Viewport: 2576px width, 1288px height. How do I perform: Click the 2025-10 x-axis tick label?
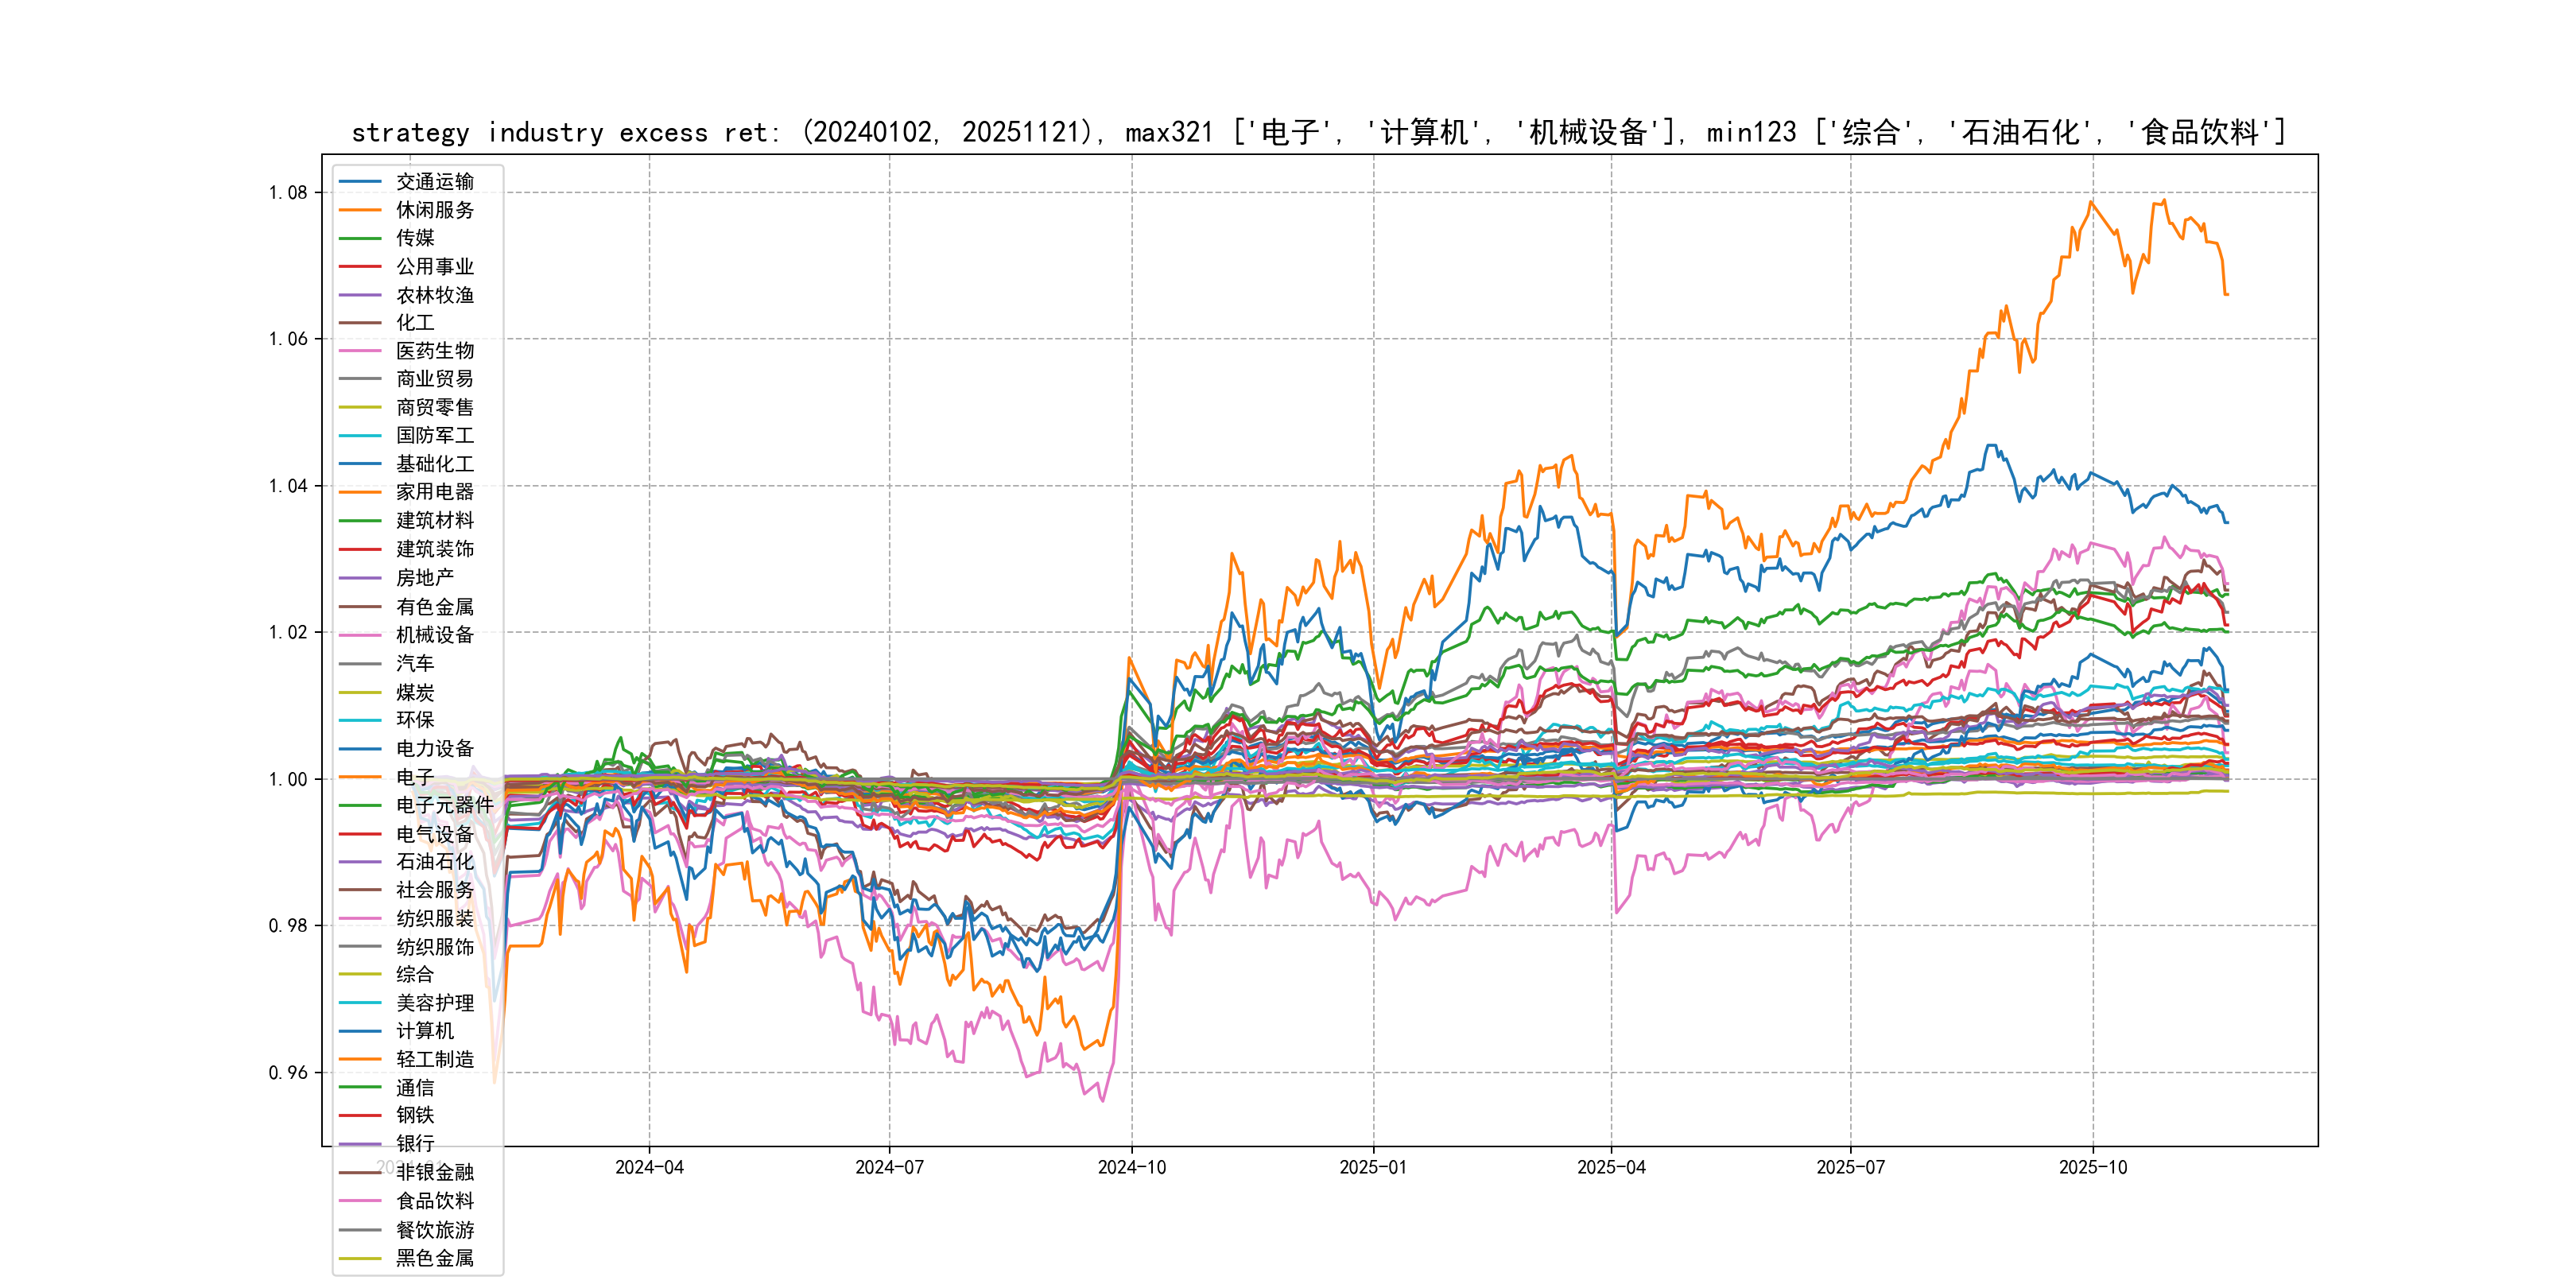point(2092,1167)
